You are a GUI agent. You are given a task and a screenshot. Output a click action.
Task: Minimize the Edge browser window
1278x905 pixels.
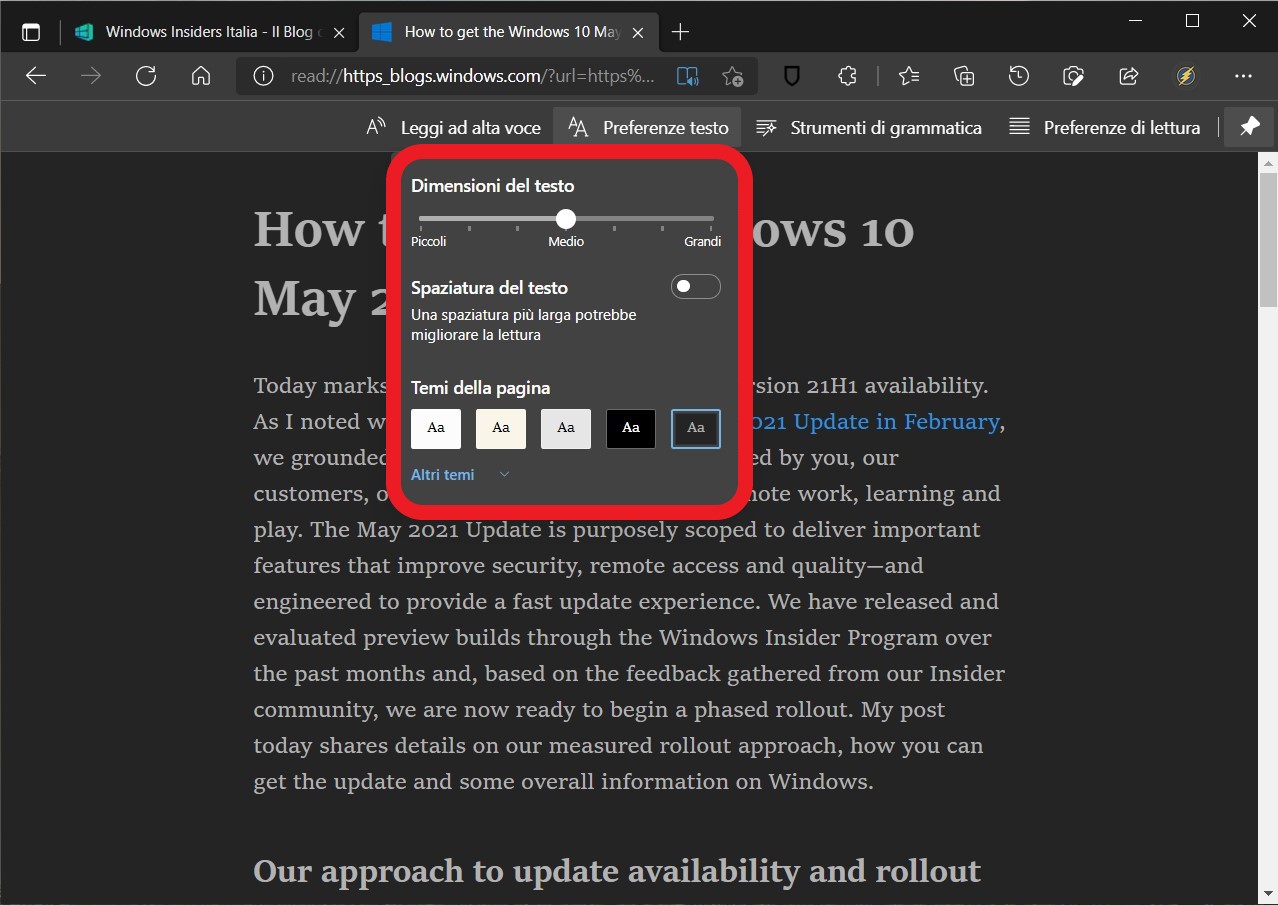pos(1136,20)
